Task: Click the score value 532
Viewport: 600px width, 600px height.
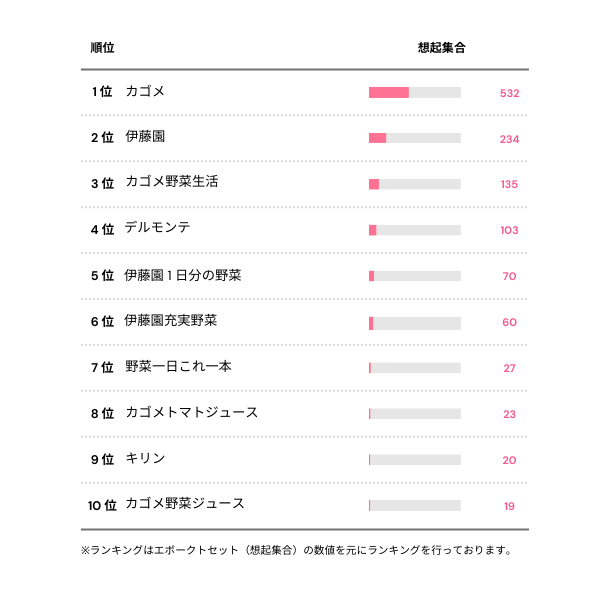Action: (509, 93)
